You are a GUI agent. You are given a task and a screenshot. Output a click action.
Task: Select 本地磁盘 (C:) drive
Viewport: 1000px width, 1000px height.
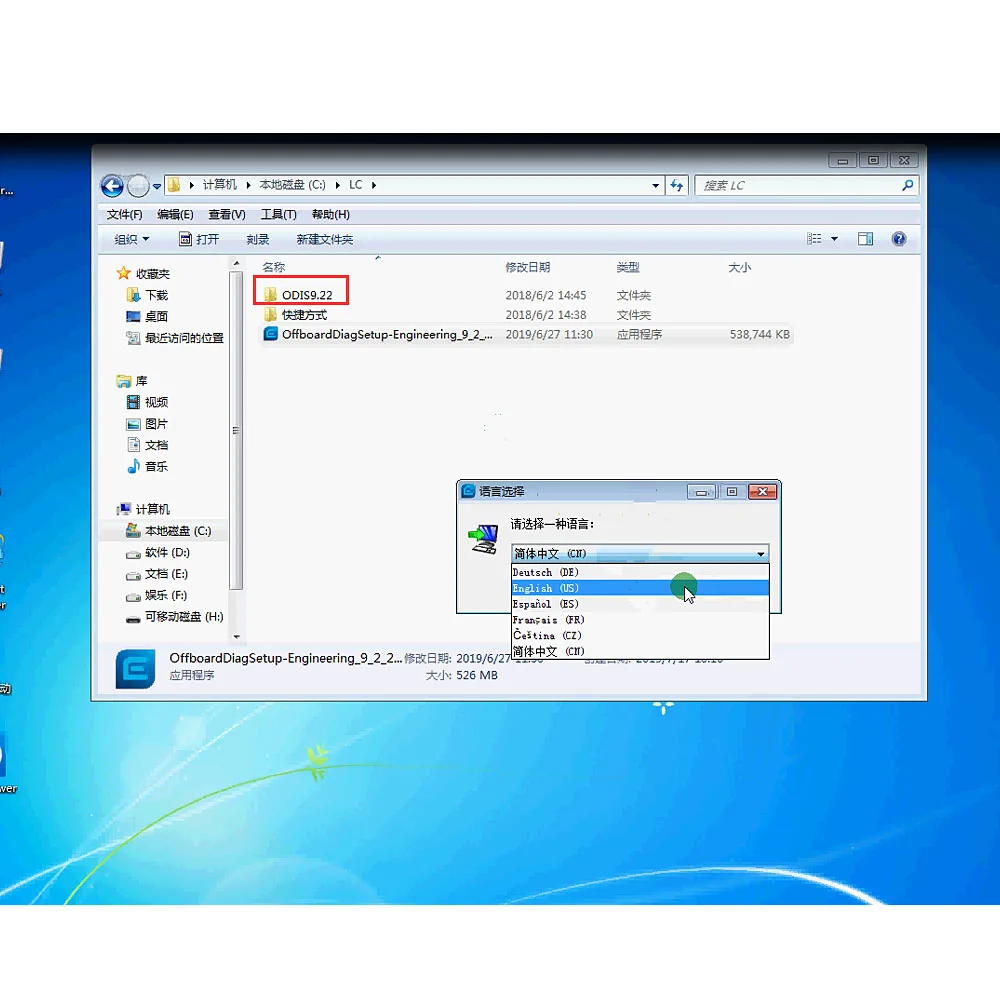169,531
